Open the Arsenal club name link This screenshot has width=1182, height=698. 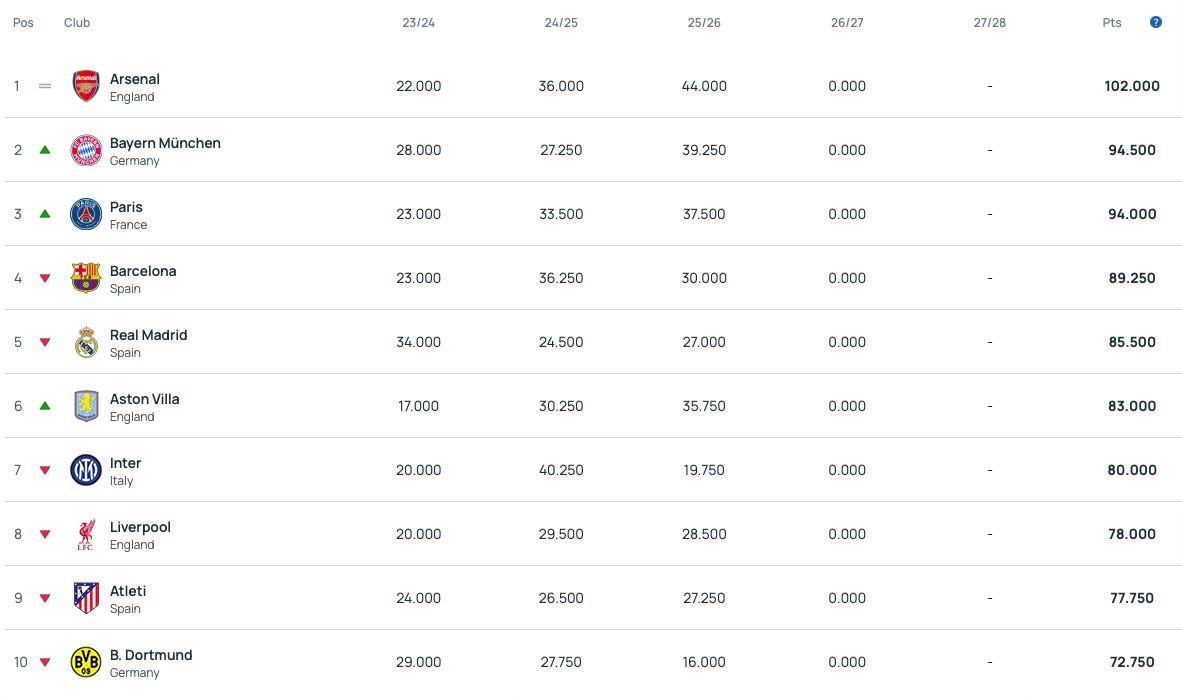135,79
